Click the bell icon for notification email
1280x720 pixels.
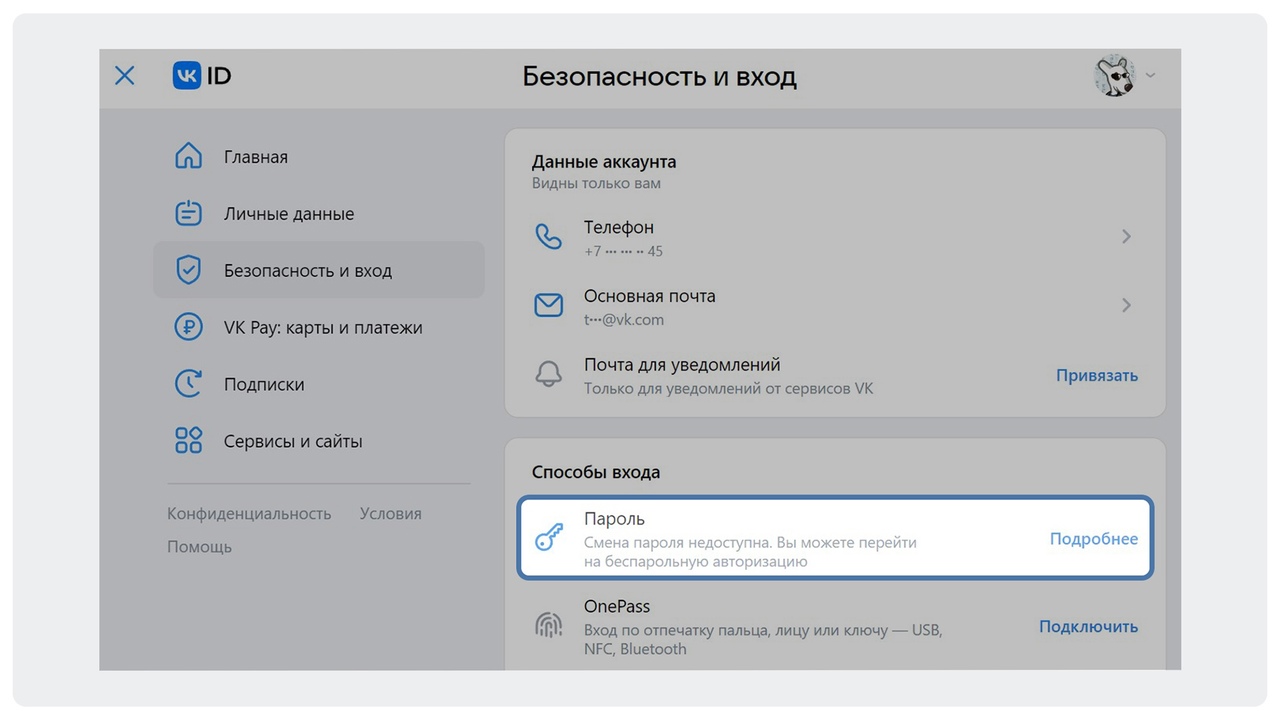click(548, 374)
